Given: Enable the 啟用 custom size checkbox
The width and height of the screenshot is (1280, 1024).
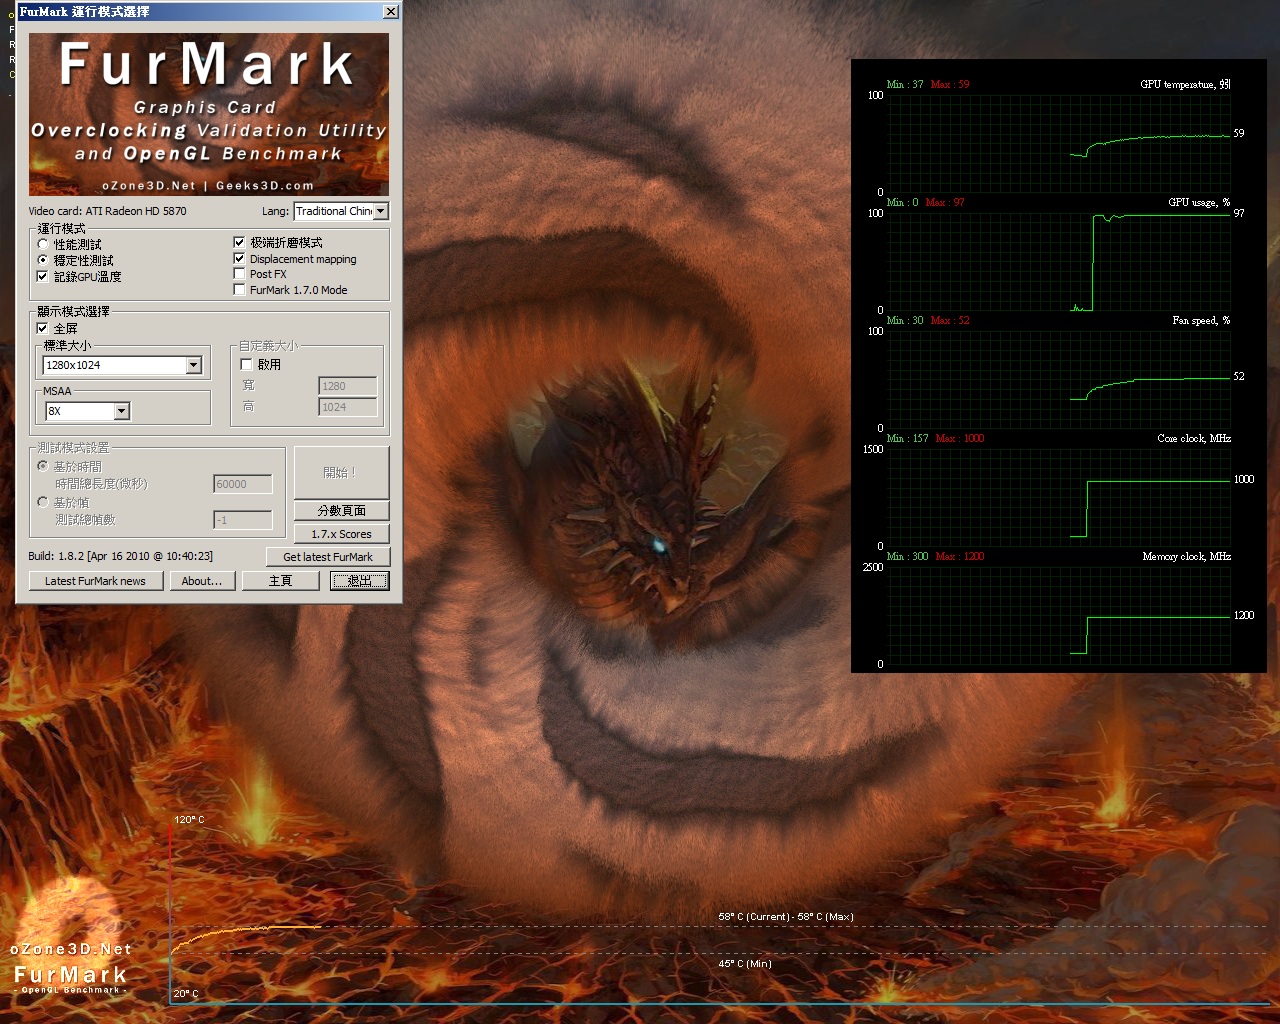Looking at the screenshot, I should coord(246,364).
